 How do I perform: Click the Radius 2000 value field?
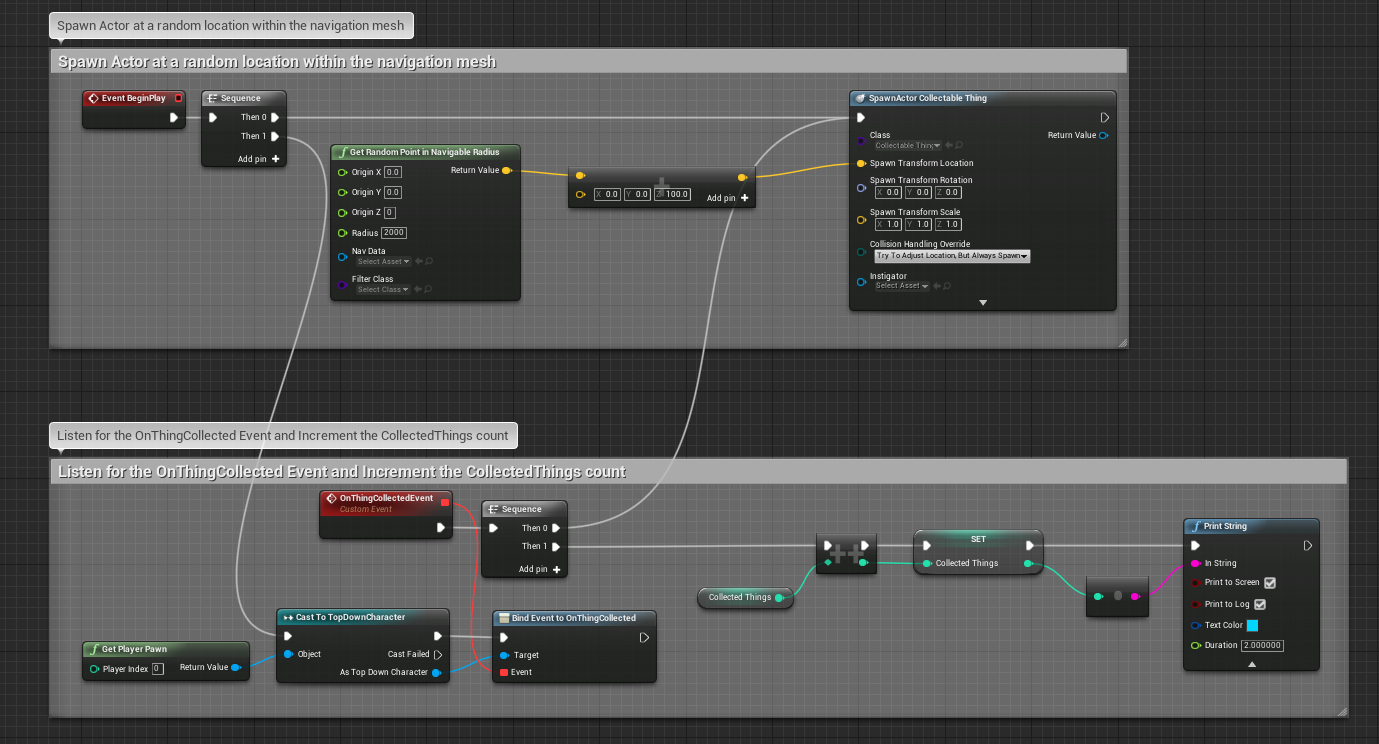pos(394,233)
